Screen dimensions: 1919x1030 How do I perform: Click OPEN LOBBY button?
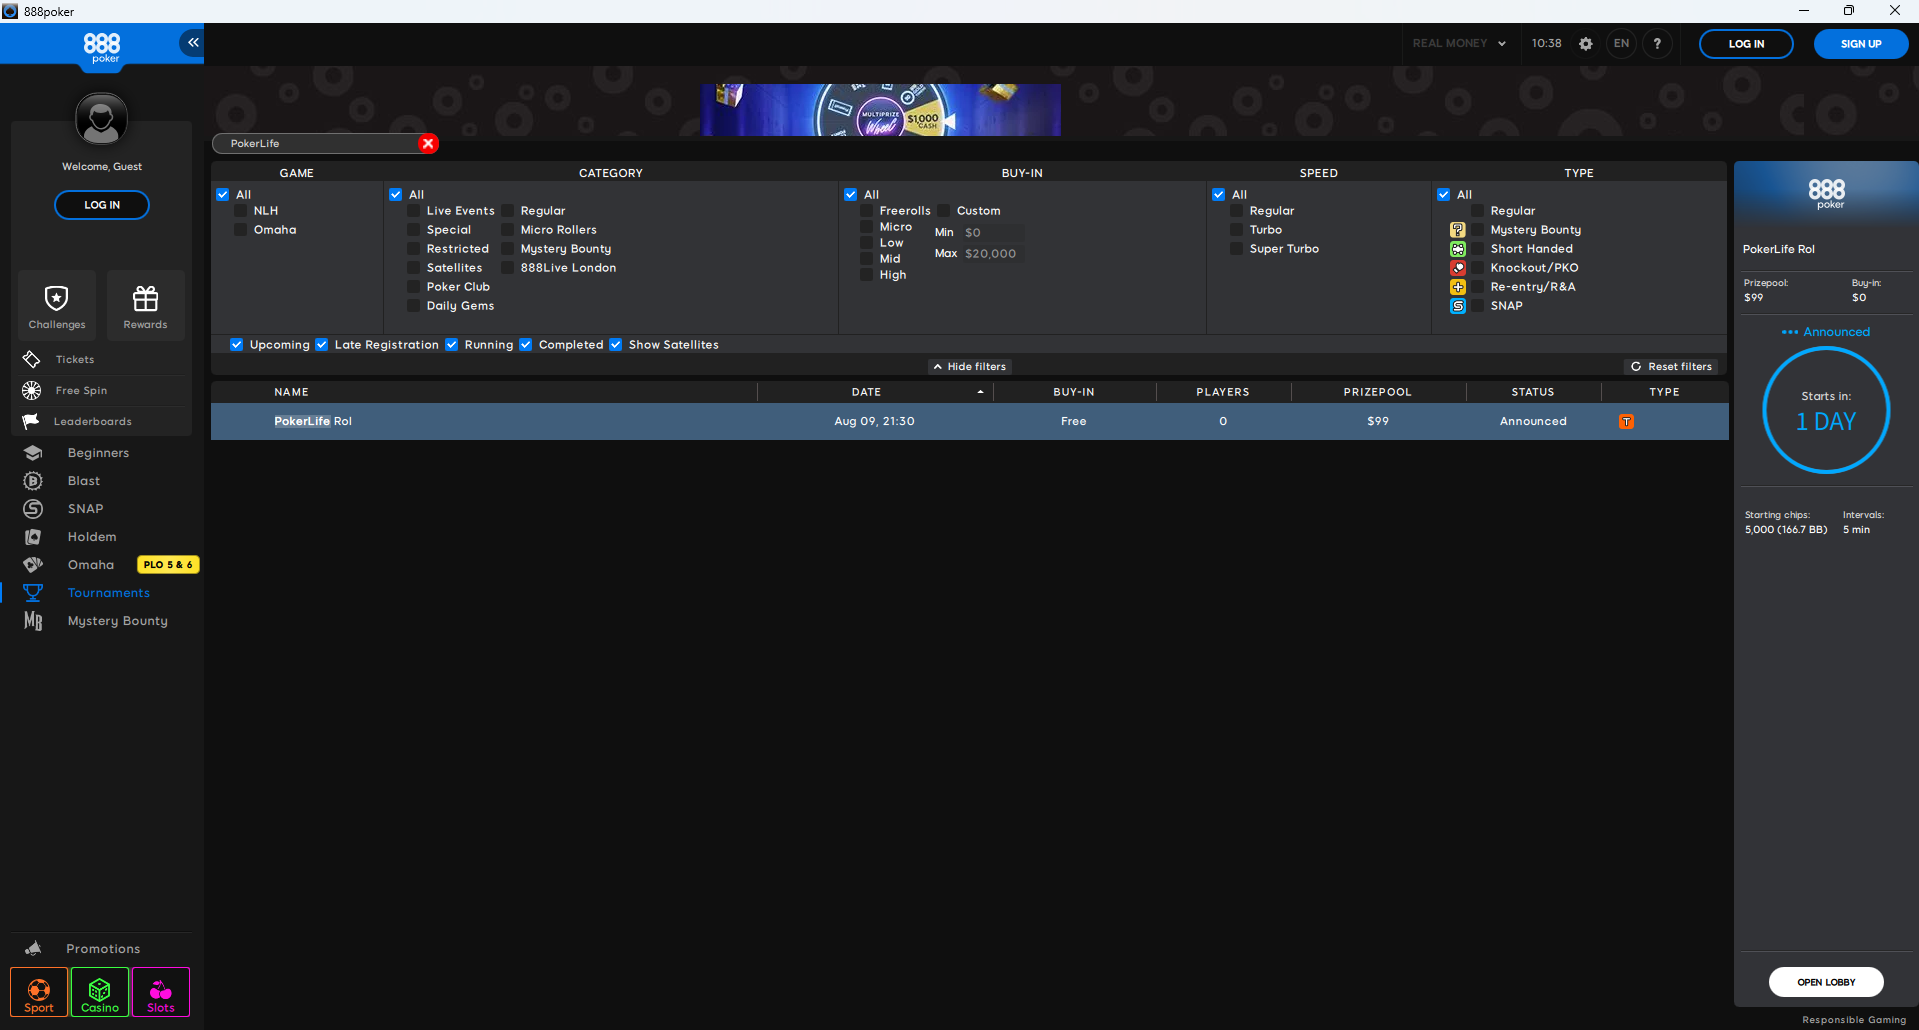coord(1826,982)
